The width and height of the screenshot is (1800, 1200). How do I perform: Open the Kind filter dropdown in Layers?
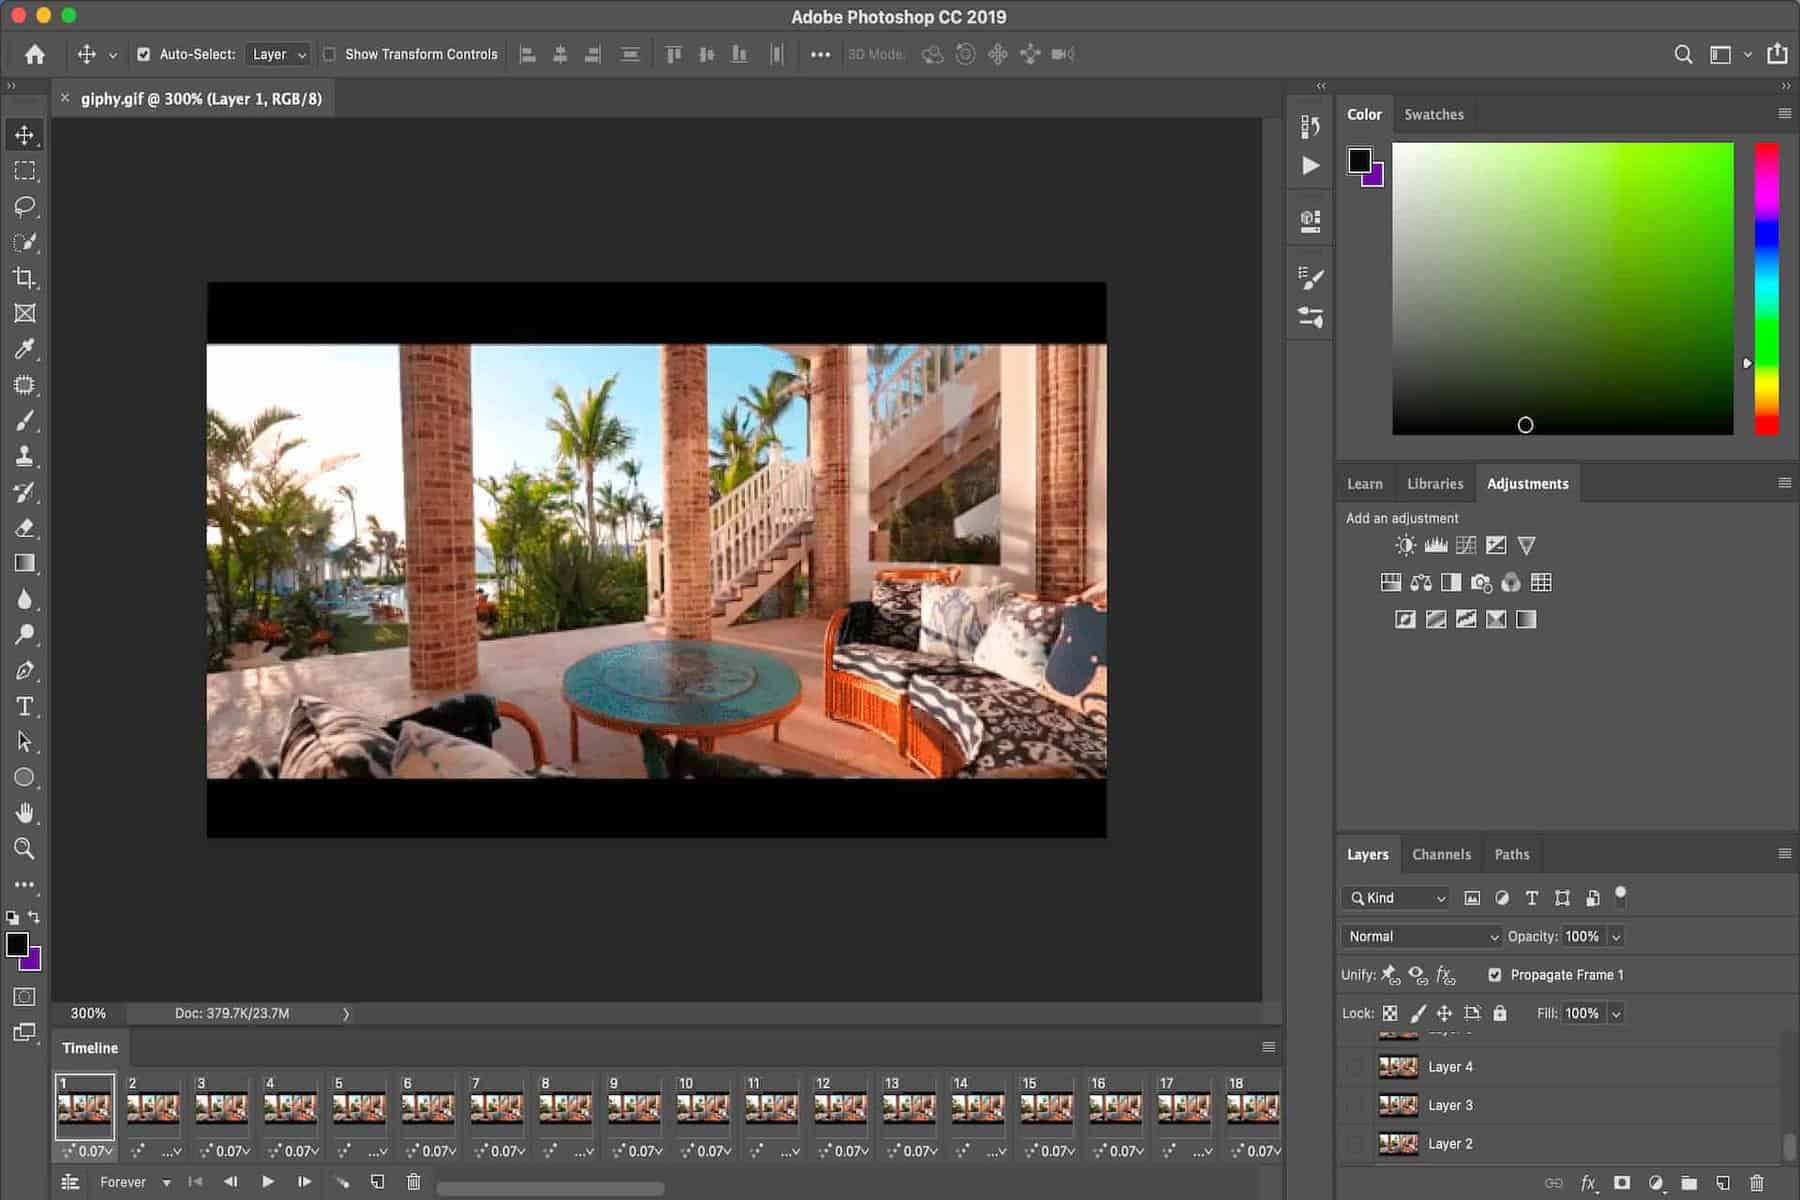(x=1393, y=897)
